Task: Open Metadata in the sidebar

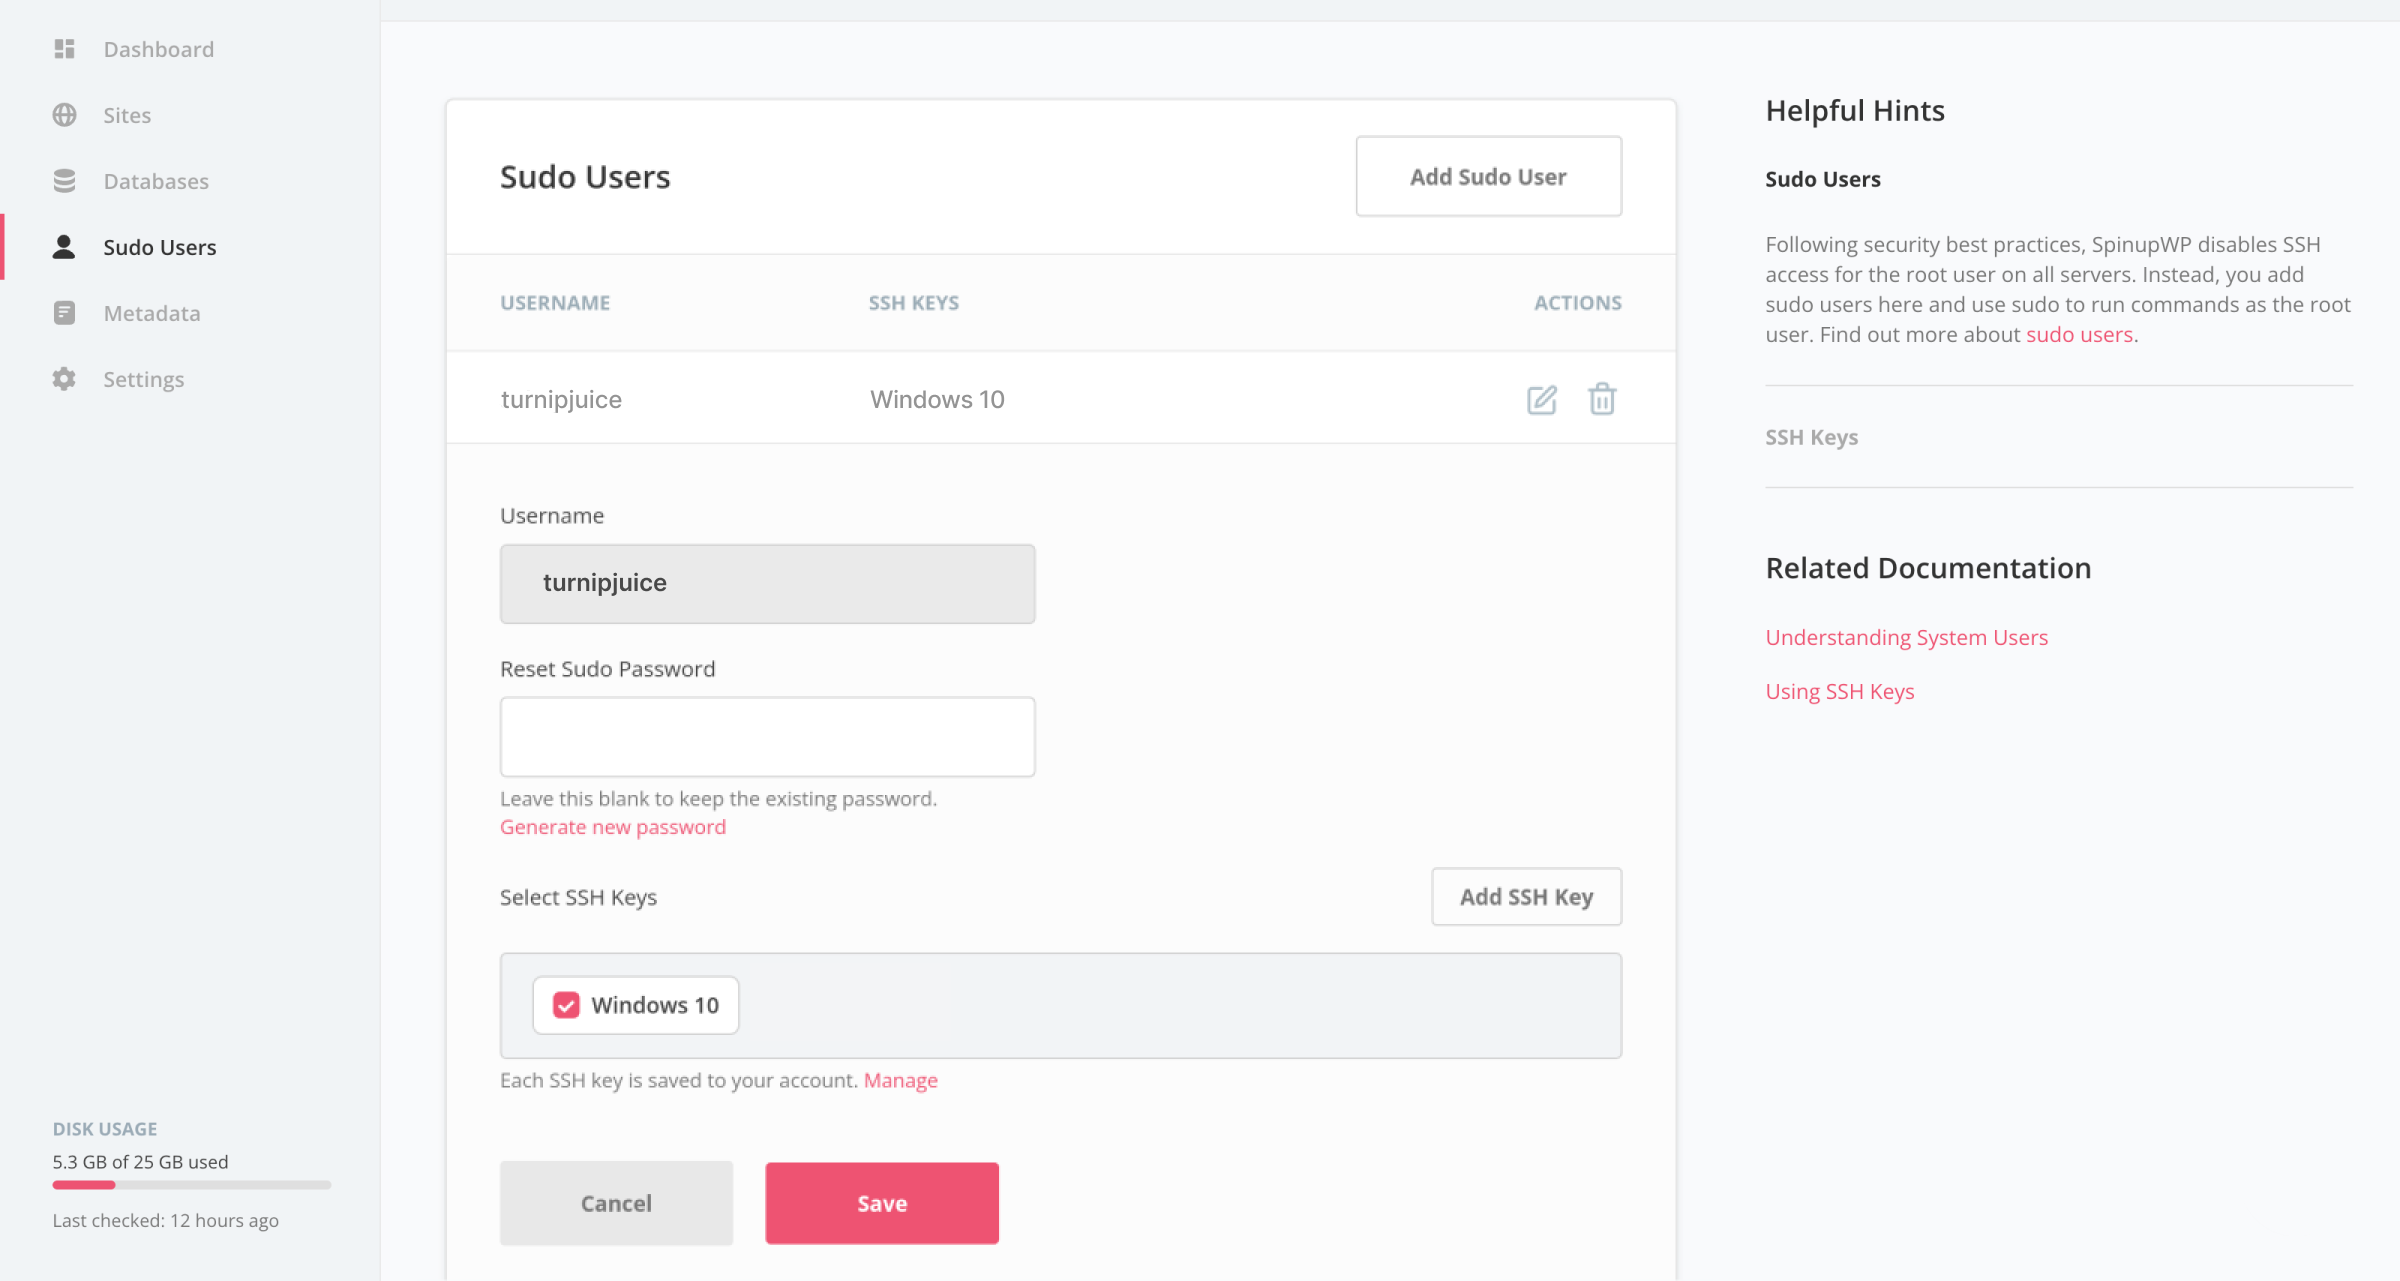Action: [152, 313]
